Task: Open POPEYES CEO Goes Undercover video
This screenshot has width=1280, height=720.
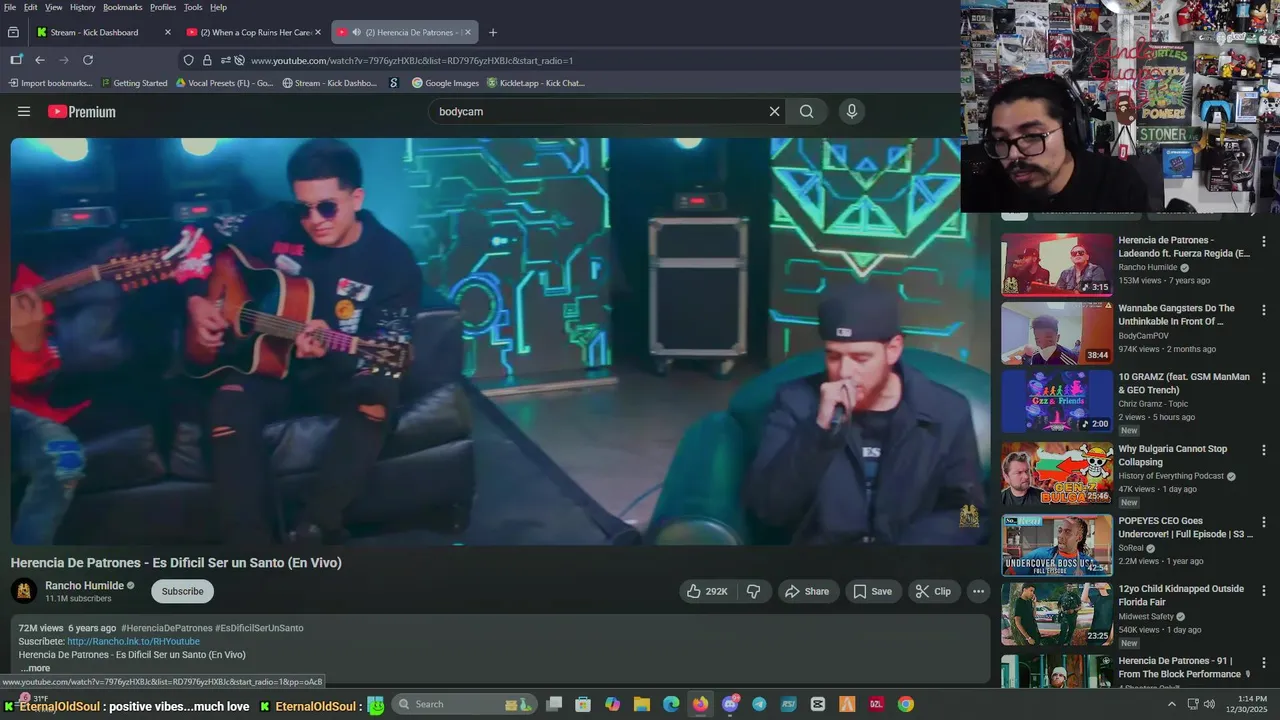Action: click(x=1057, y=545)
